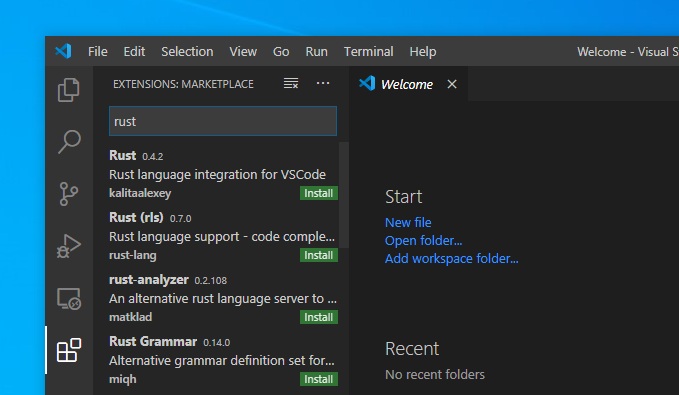Install the Rust Grammar extension
679x395 pixels.
click(x=319, y=379)
